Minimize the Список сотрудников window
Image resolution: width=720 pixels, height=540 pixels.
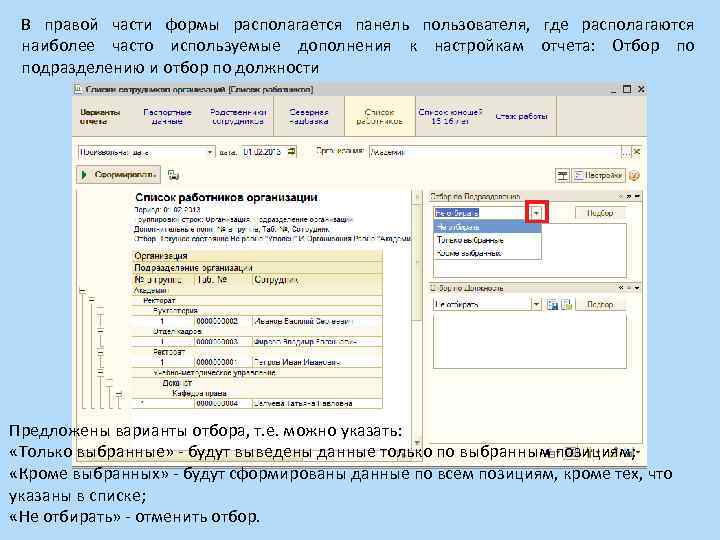pyautogui.click(x=613, y=90)
